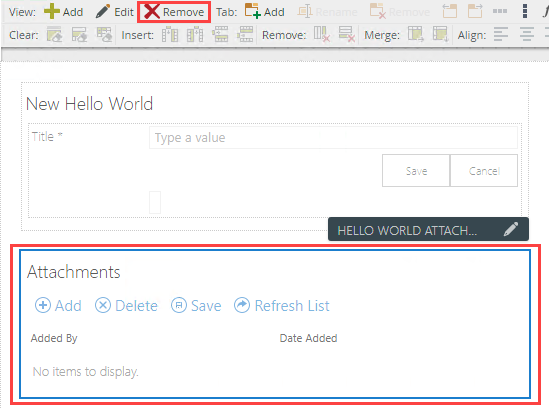This screenshot has width=549, height=408.
Task: Click the first Clear icon
Action: pos(54,35)
